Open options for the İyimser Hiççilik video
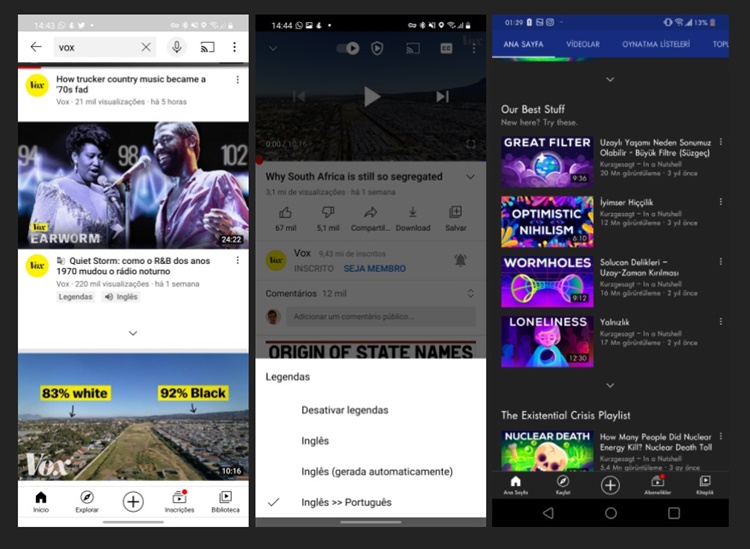The width and height of the screenshot is (750, 549). pos(721,202)
